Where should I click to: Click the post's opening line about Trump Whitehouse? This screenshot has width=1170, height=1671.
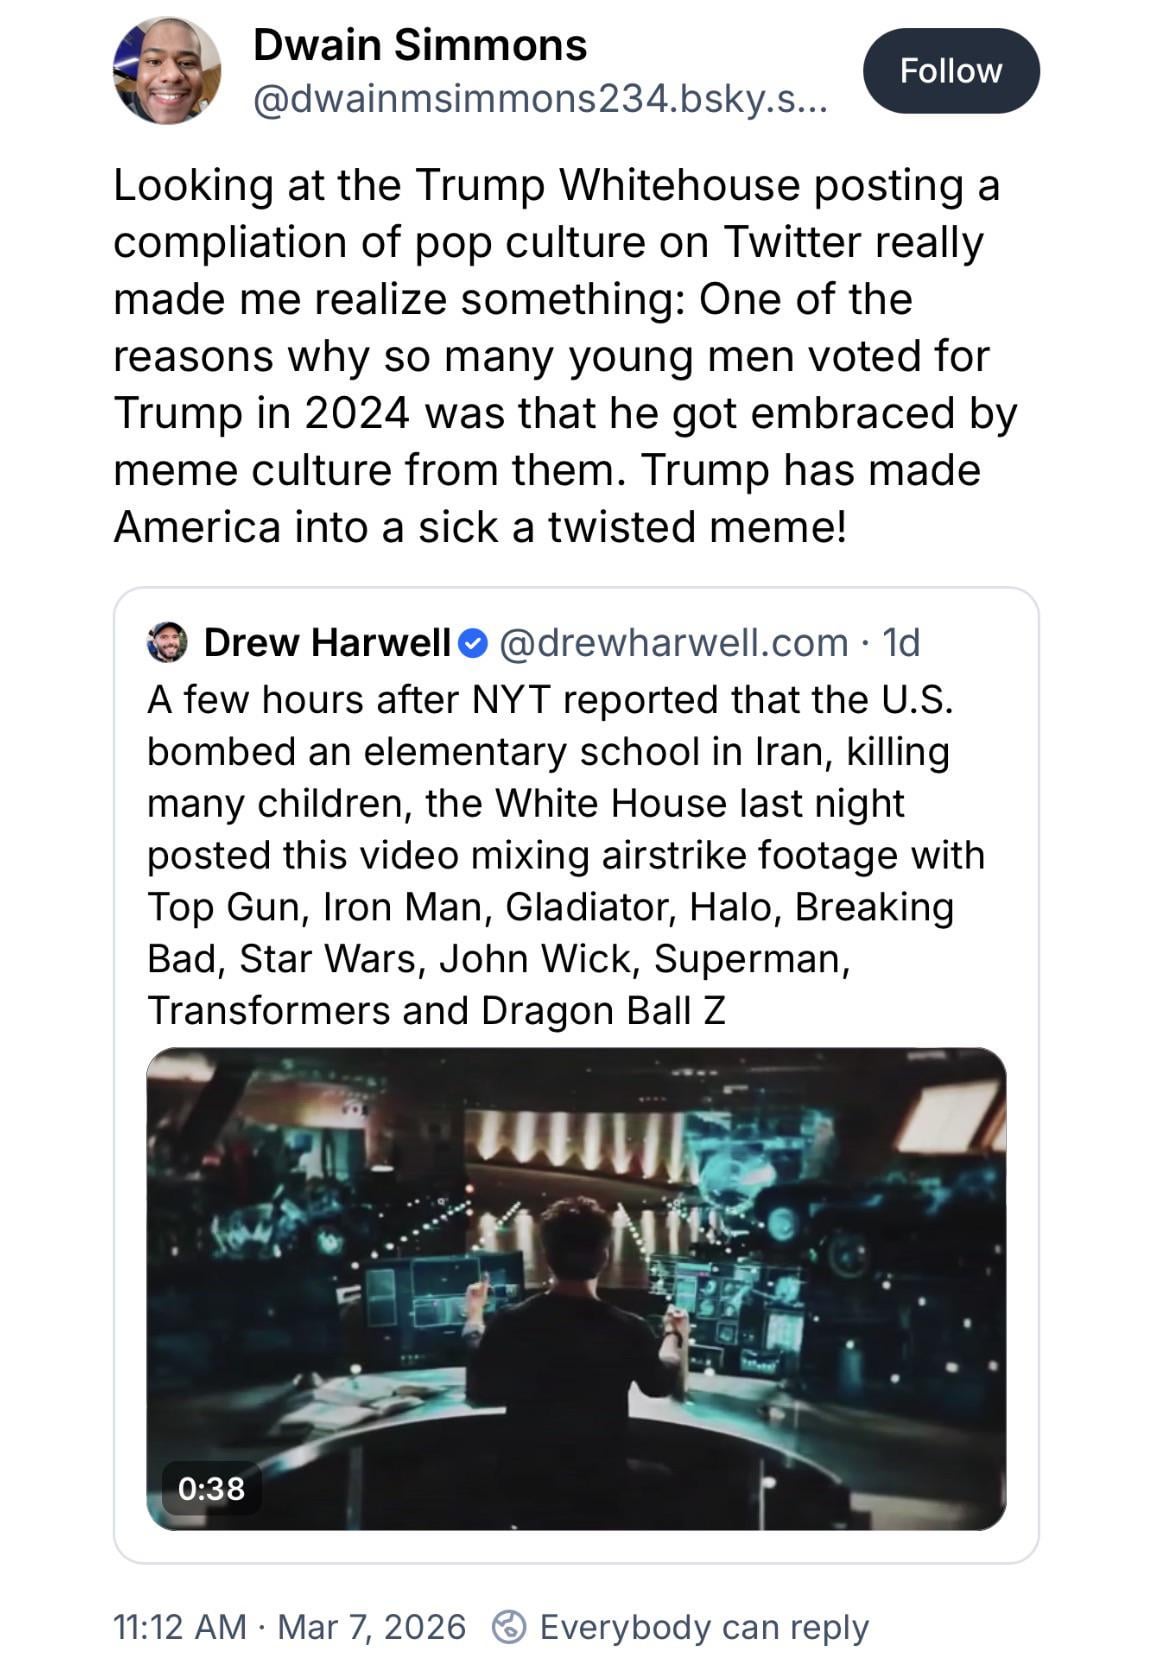click(x=556, y=185)
